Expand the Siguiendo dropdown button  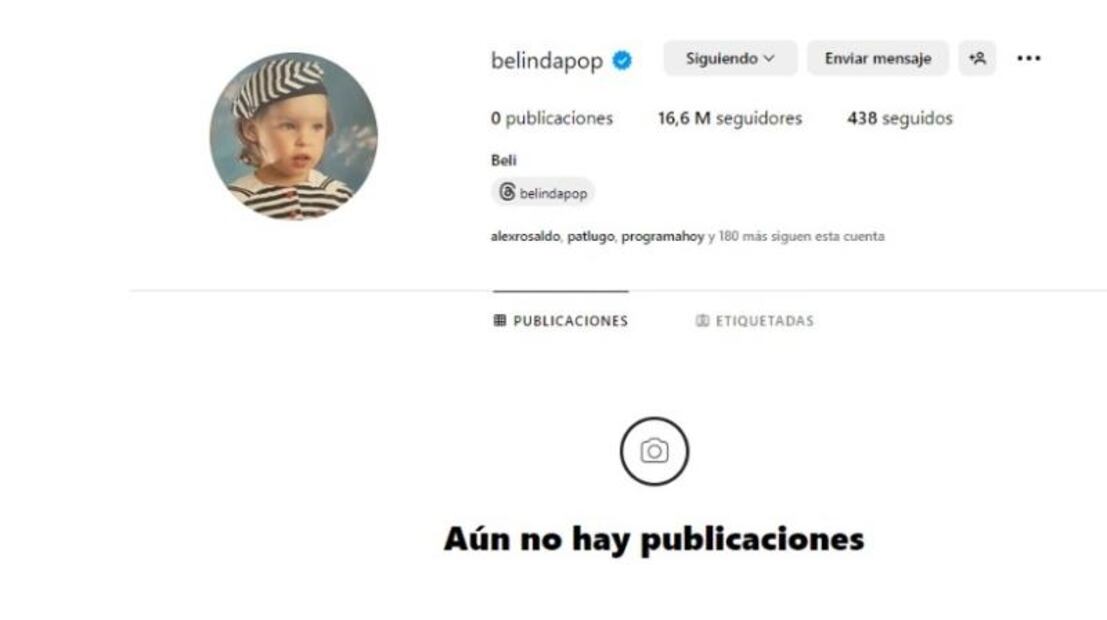tap(731, 59)
